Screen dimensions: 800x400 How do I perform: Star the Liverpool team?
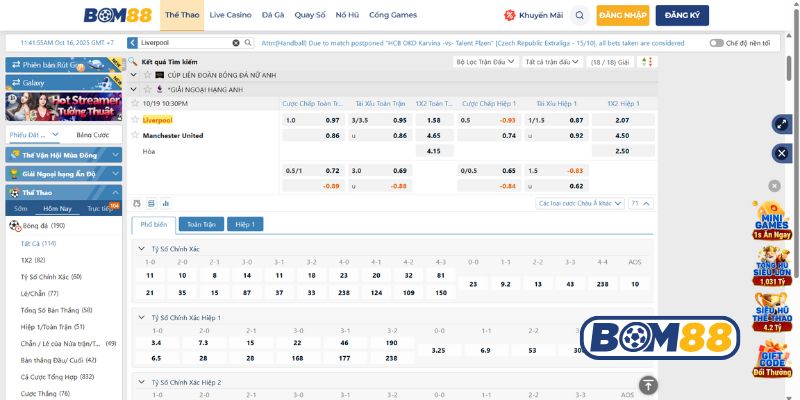135,119
